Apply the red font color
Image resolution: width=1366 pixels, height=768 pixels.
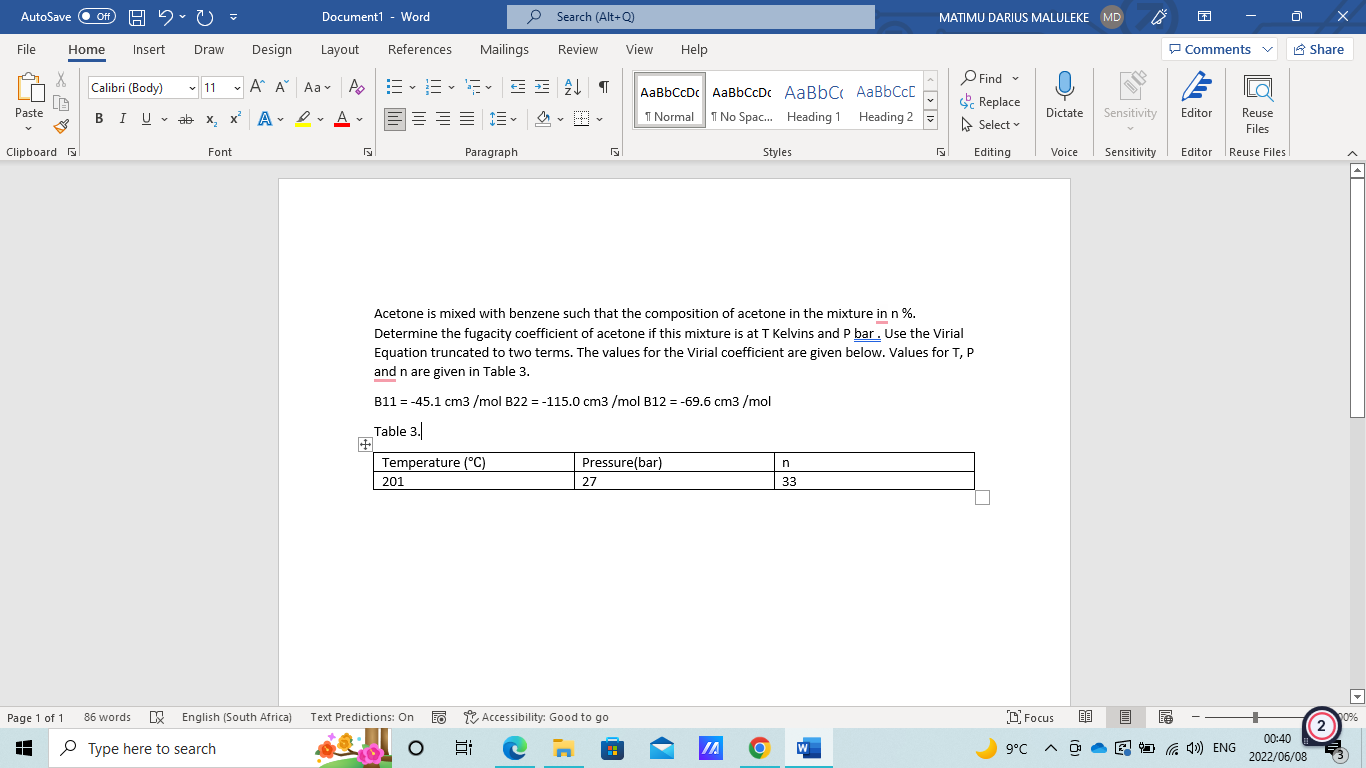[x=342, y=119]
